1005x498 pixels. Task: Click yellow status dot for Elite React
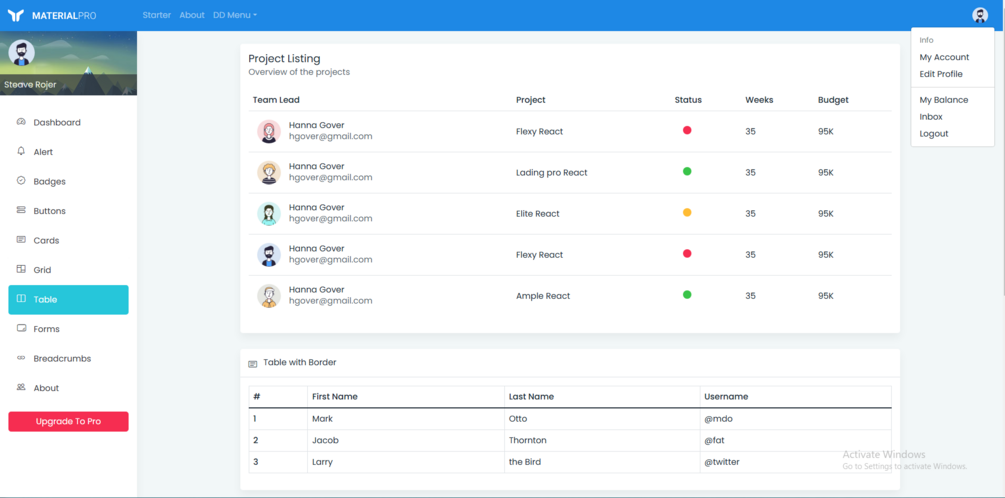click(x=687, y=212)
